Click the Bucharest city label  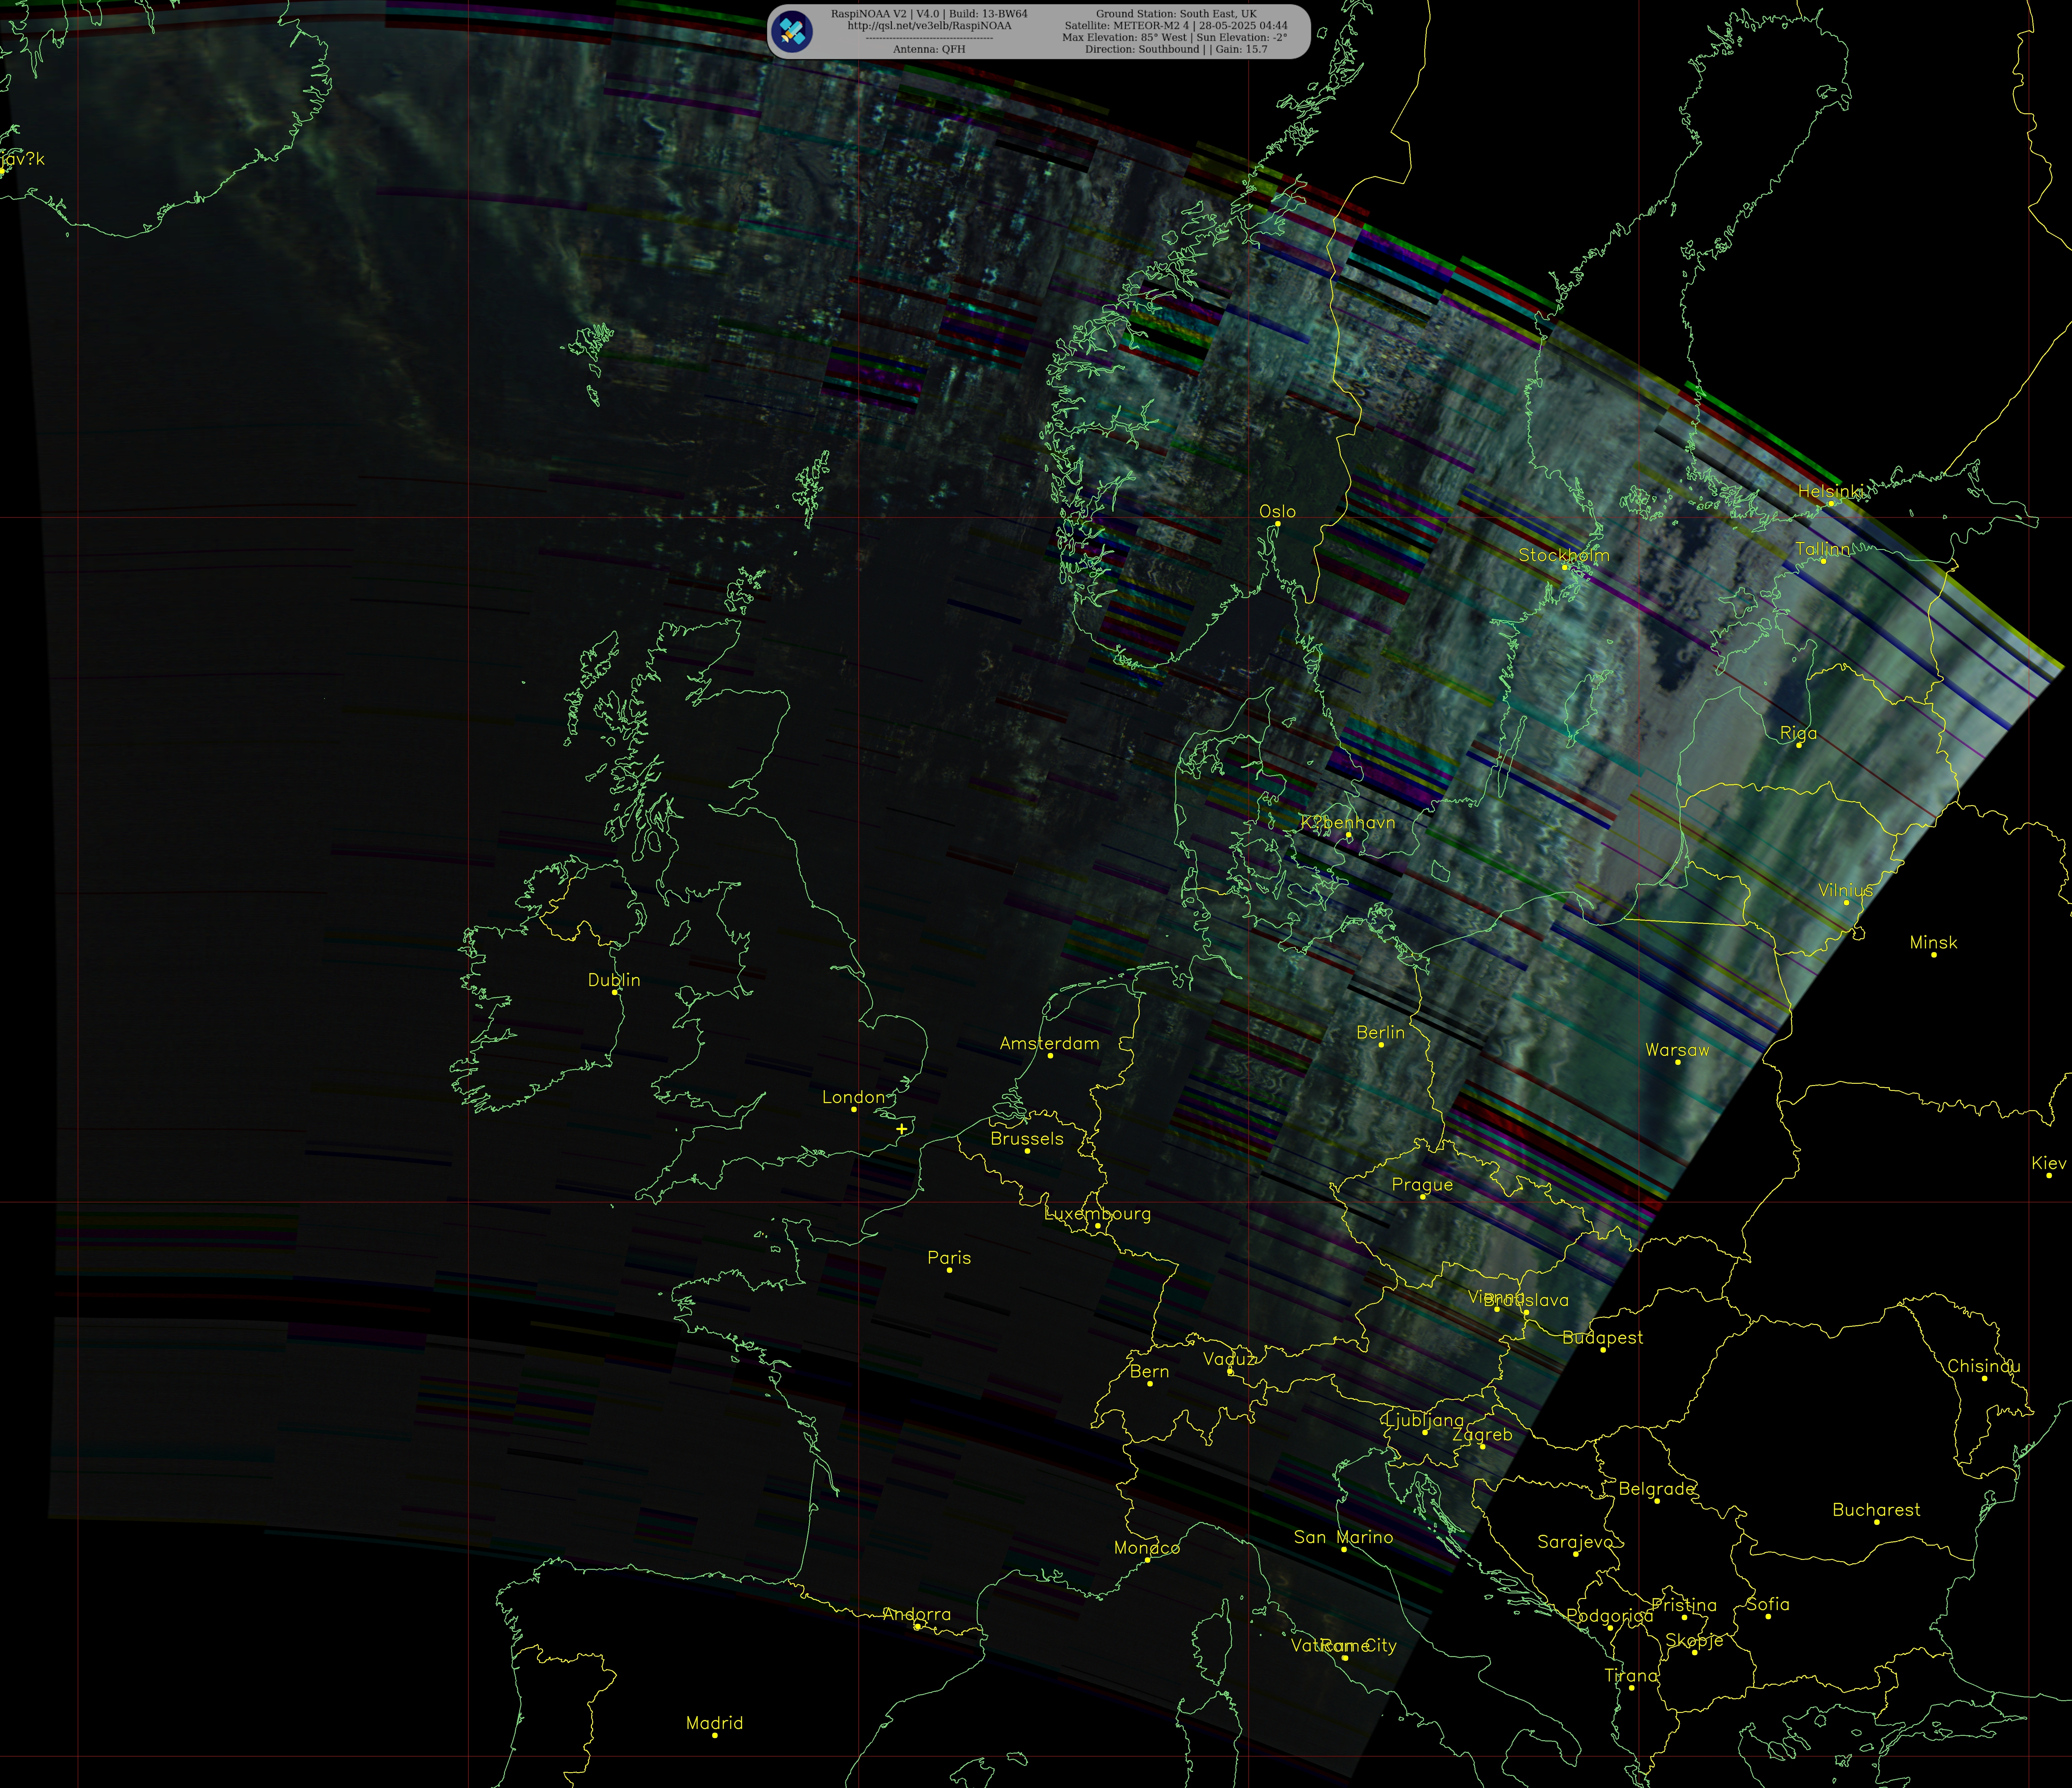(x=1876, y=1510)
